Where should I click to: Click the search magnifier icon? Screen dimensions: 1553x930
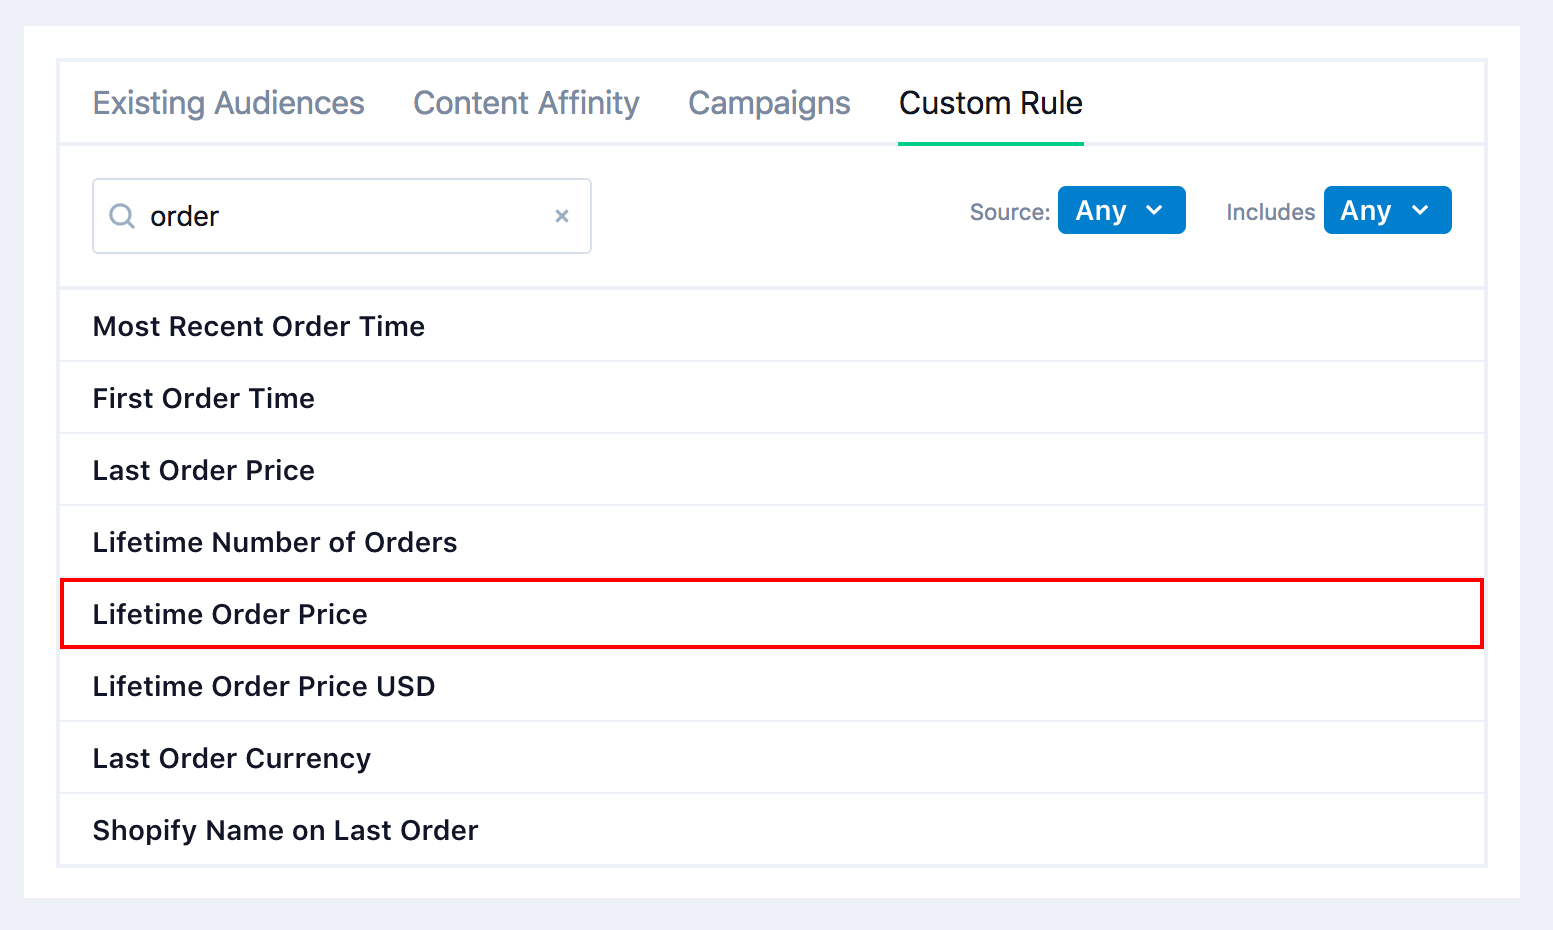click(122, 216)
